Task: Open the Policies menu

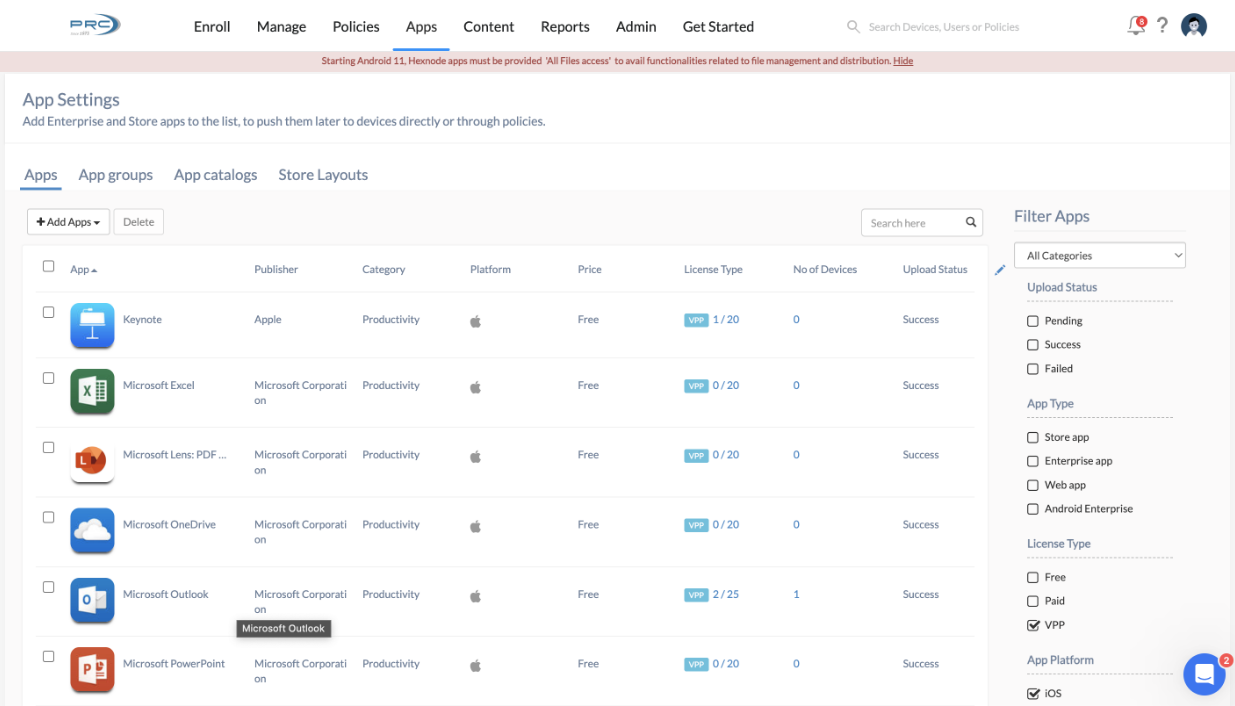Action: tap(355, 26)
